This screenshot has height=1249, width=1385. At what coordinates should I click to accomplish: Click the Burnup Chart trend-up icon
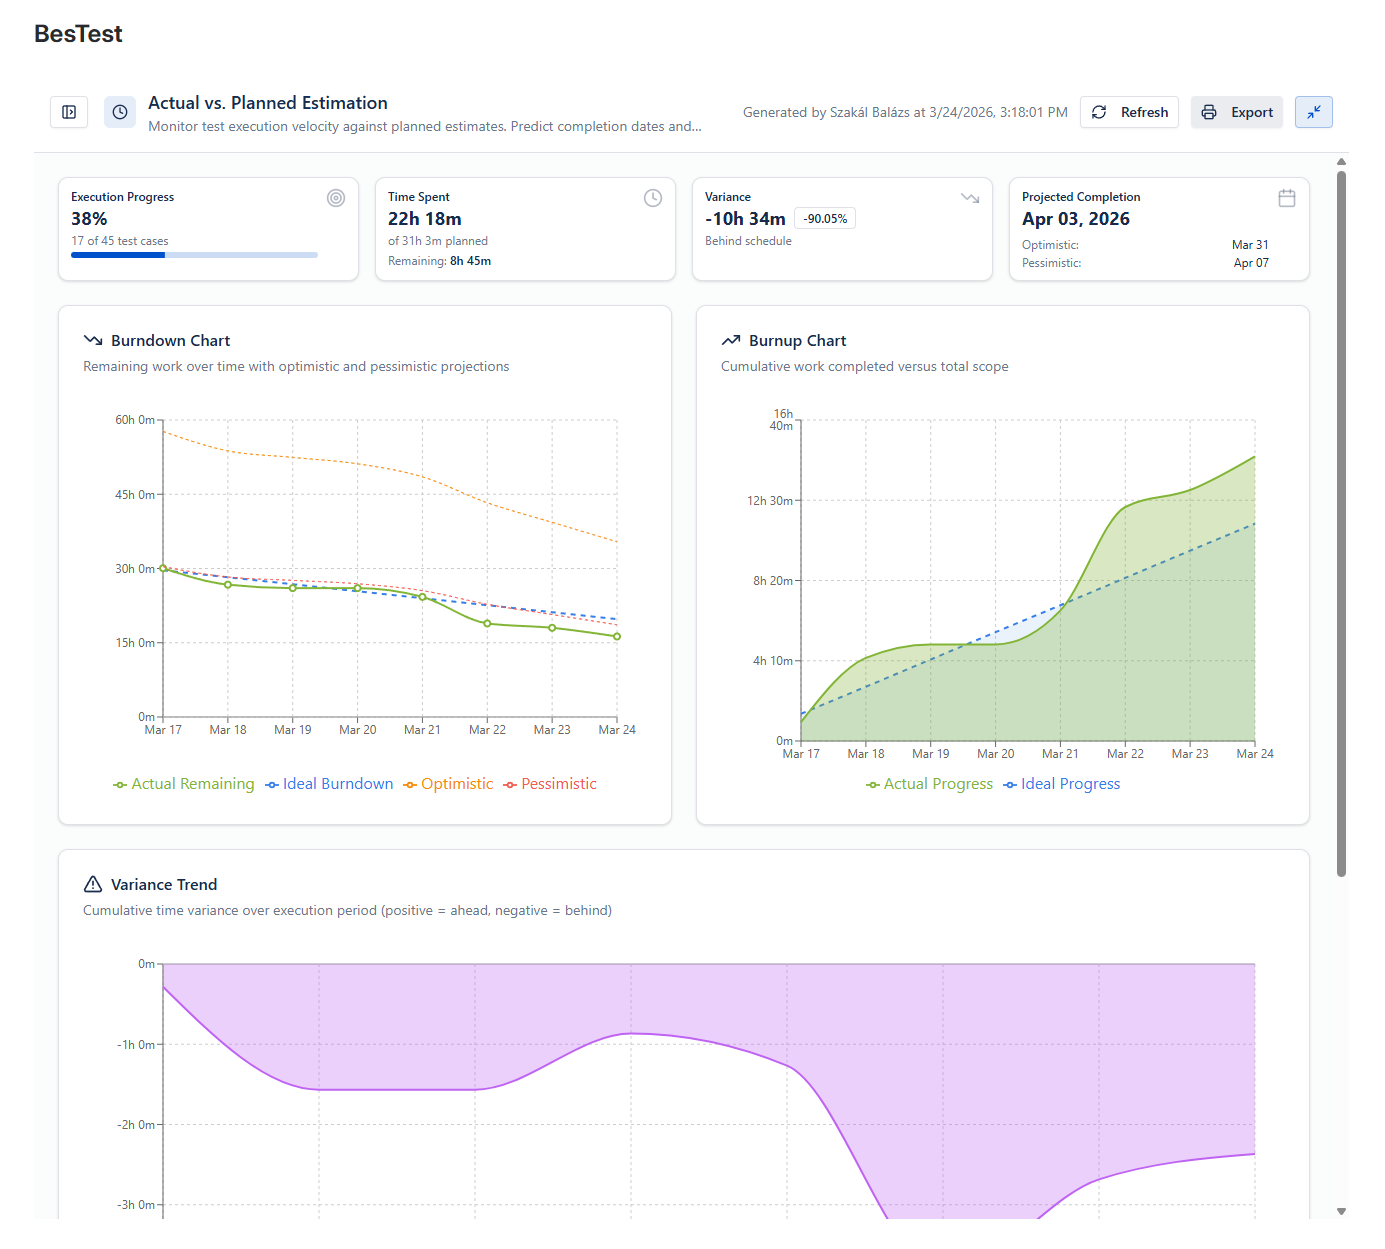tap(731, 340)
